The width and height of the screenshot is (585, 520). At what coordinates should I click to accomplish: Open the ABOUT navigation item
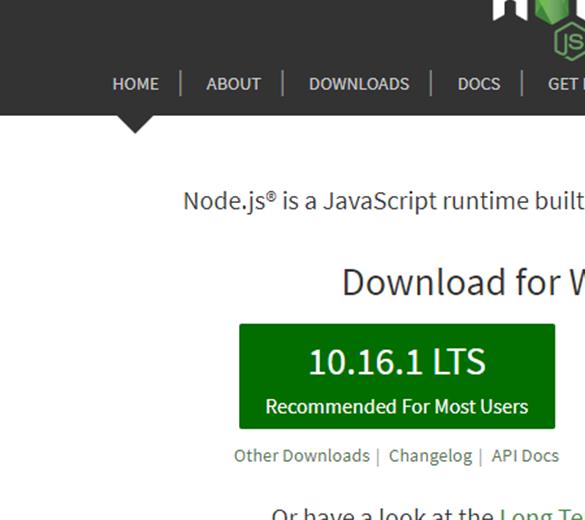pyautogui.click(x=234, y=84)
